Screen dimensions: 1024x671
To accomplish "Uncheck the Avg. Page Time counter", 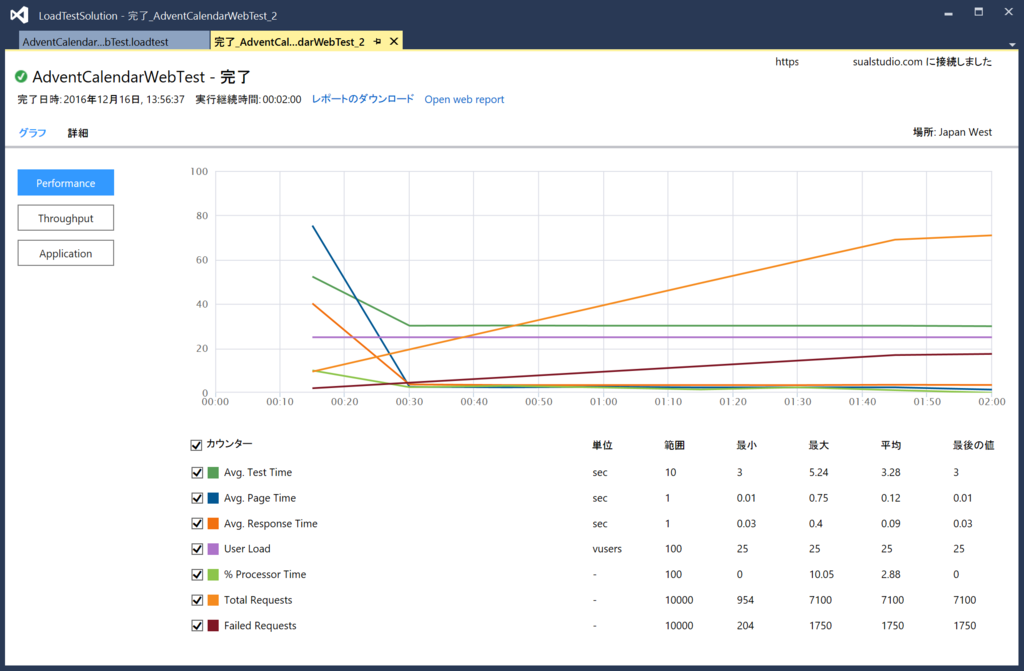I will click(197, 498).
